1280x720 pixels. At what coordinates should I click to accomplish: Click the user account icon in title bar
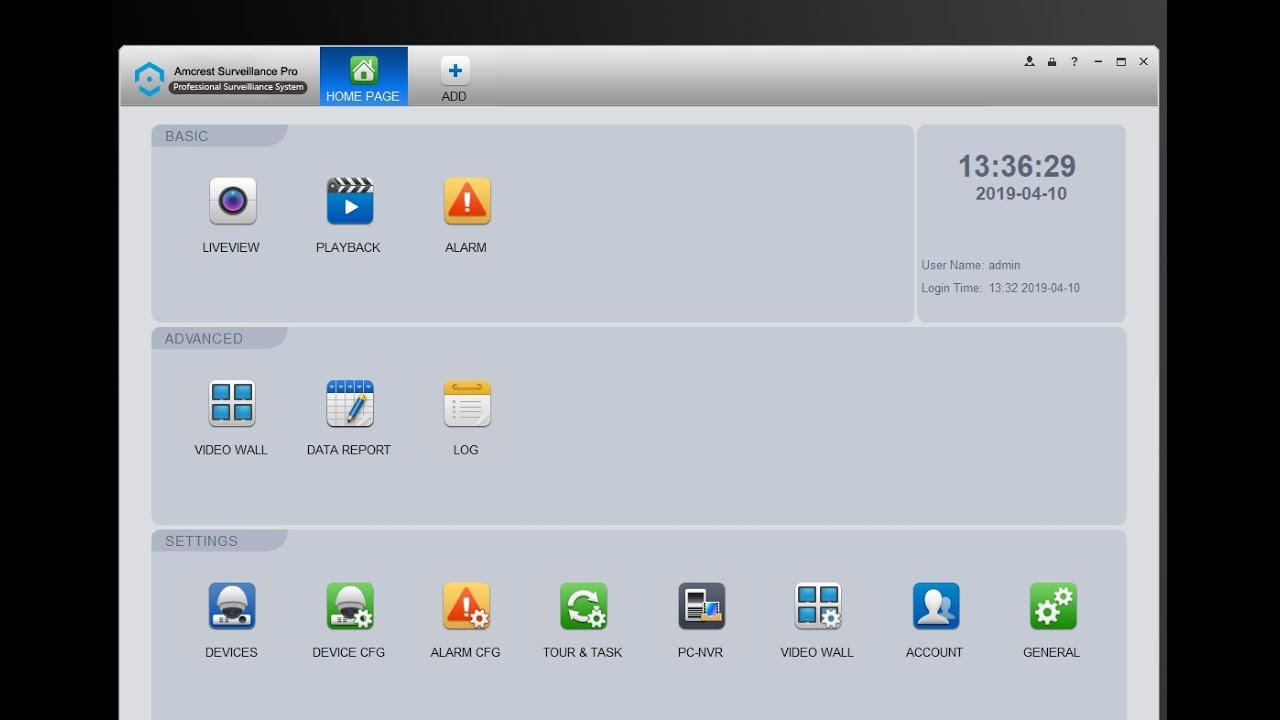pyautogui.click(x=1029, y=62)
